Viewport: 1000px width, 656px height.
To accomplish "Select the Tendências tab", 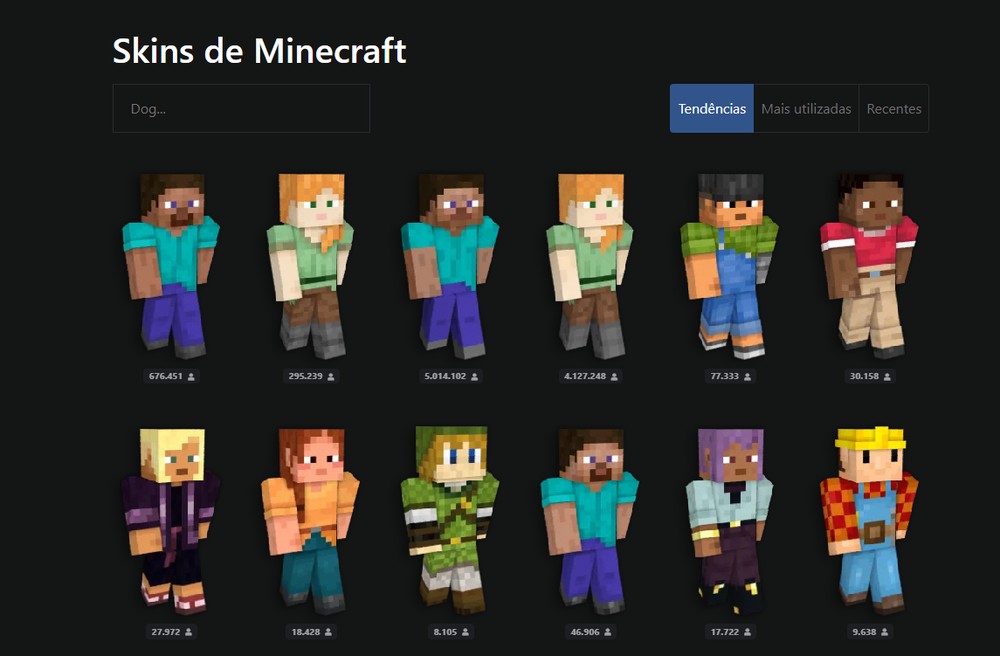I will click(x=710, y=108).
